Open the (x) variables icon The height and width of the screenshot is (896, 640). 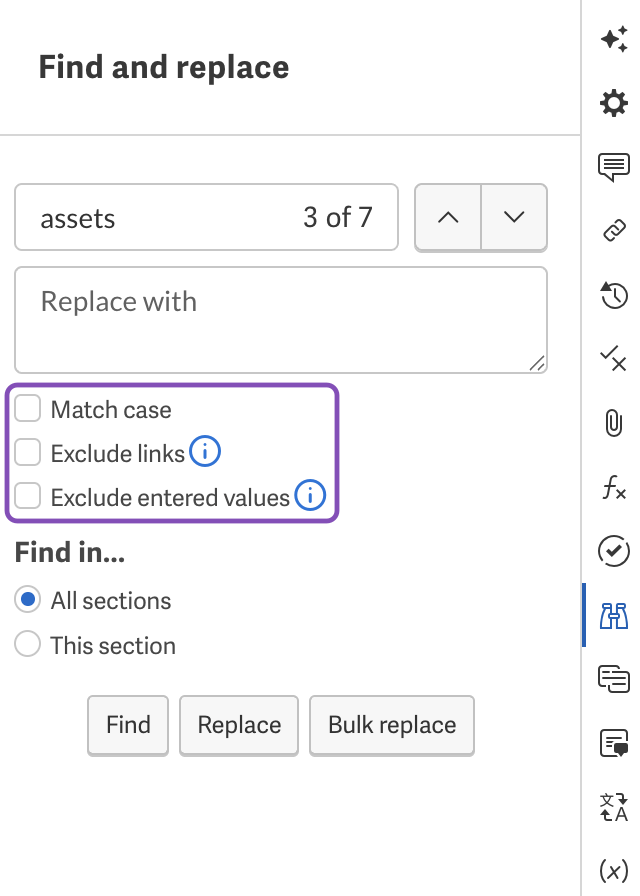pyautogui.click(x=614, y=871)
